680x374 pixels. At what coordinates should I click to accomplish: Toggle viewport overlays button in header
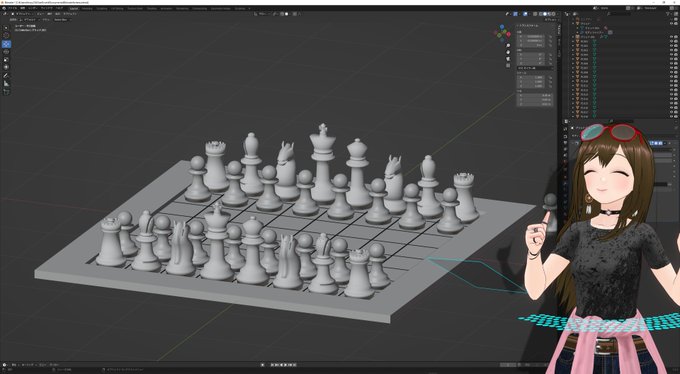[x=525, y=14]
